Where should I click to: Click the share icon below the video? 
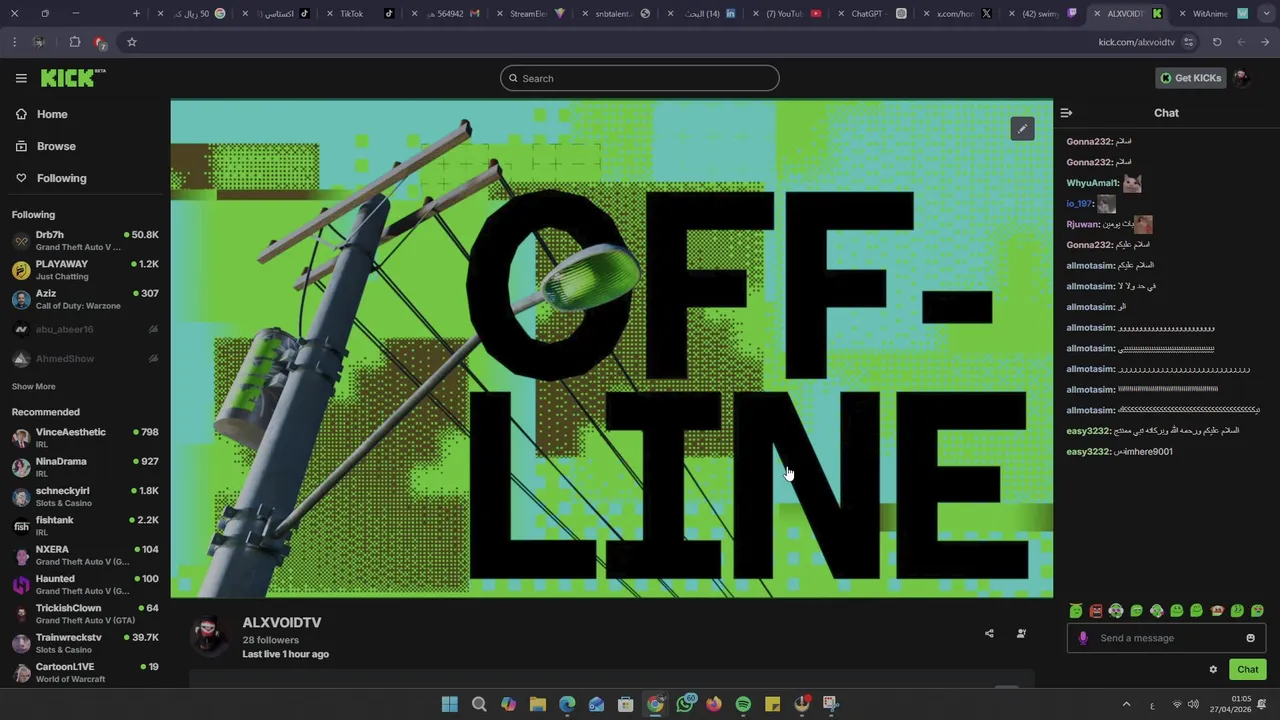989,633
